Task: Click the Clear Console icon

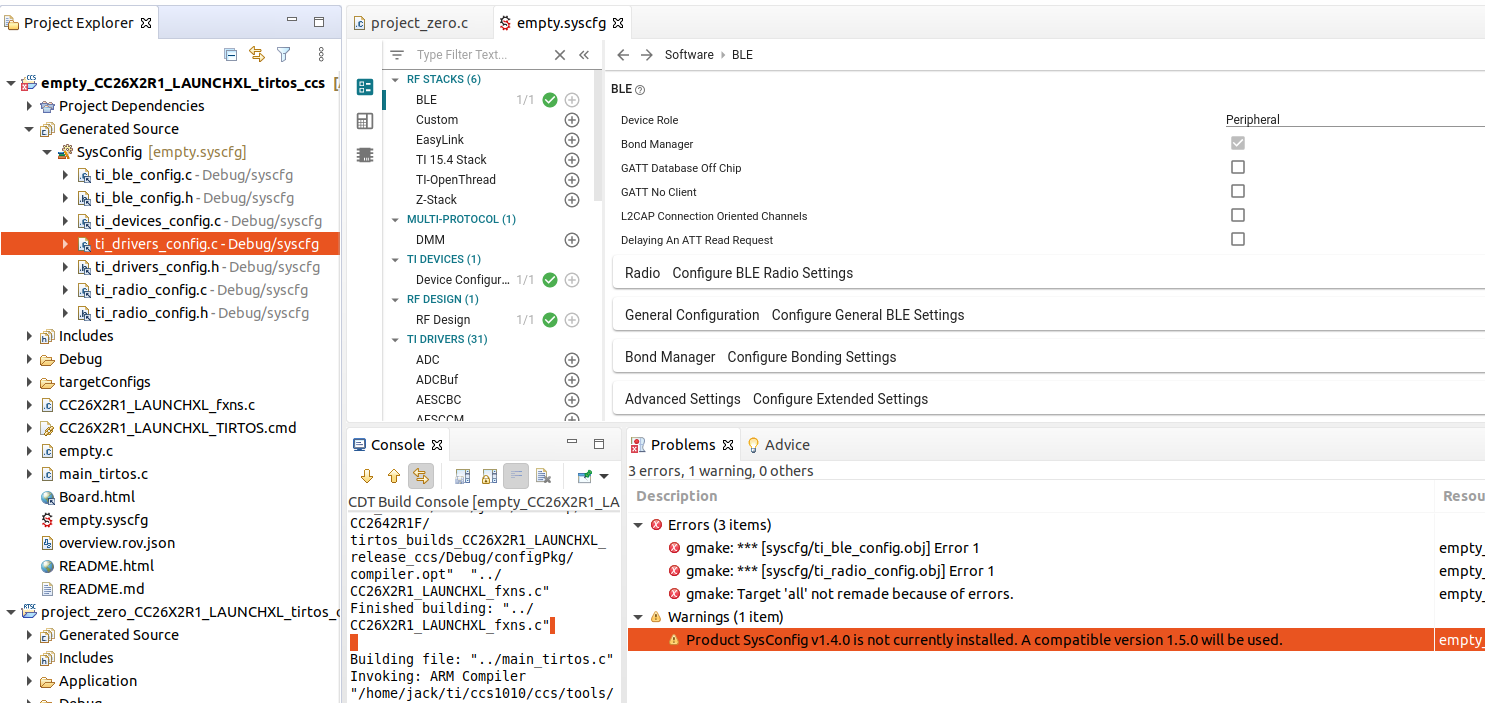Action: click(543, 476)
